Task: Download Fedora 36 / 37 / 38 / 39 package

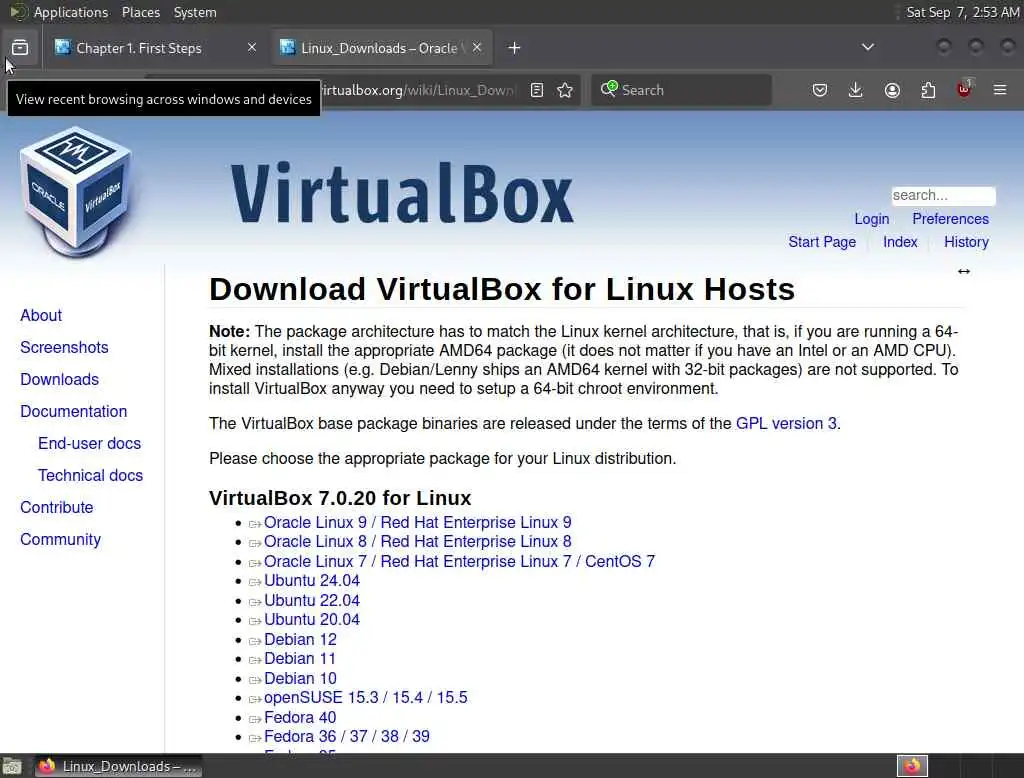Action: [347, 736]
